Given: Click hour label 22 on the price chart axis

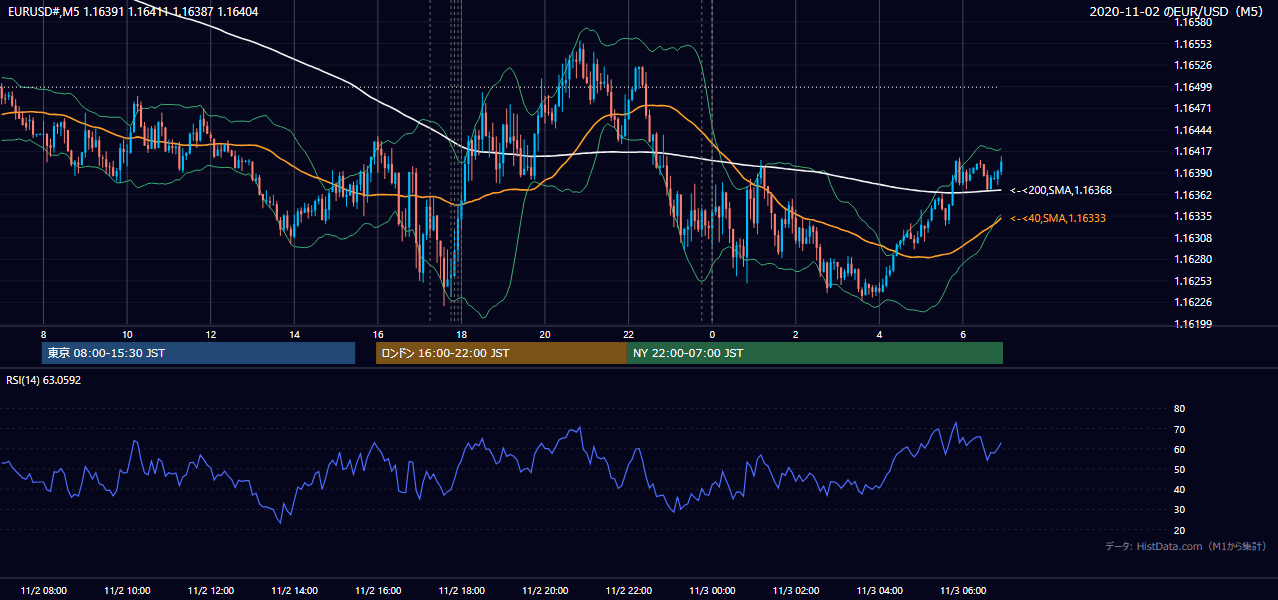Looking at the screenshot, I should pyautogui.click(x=628, y=334).
